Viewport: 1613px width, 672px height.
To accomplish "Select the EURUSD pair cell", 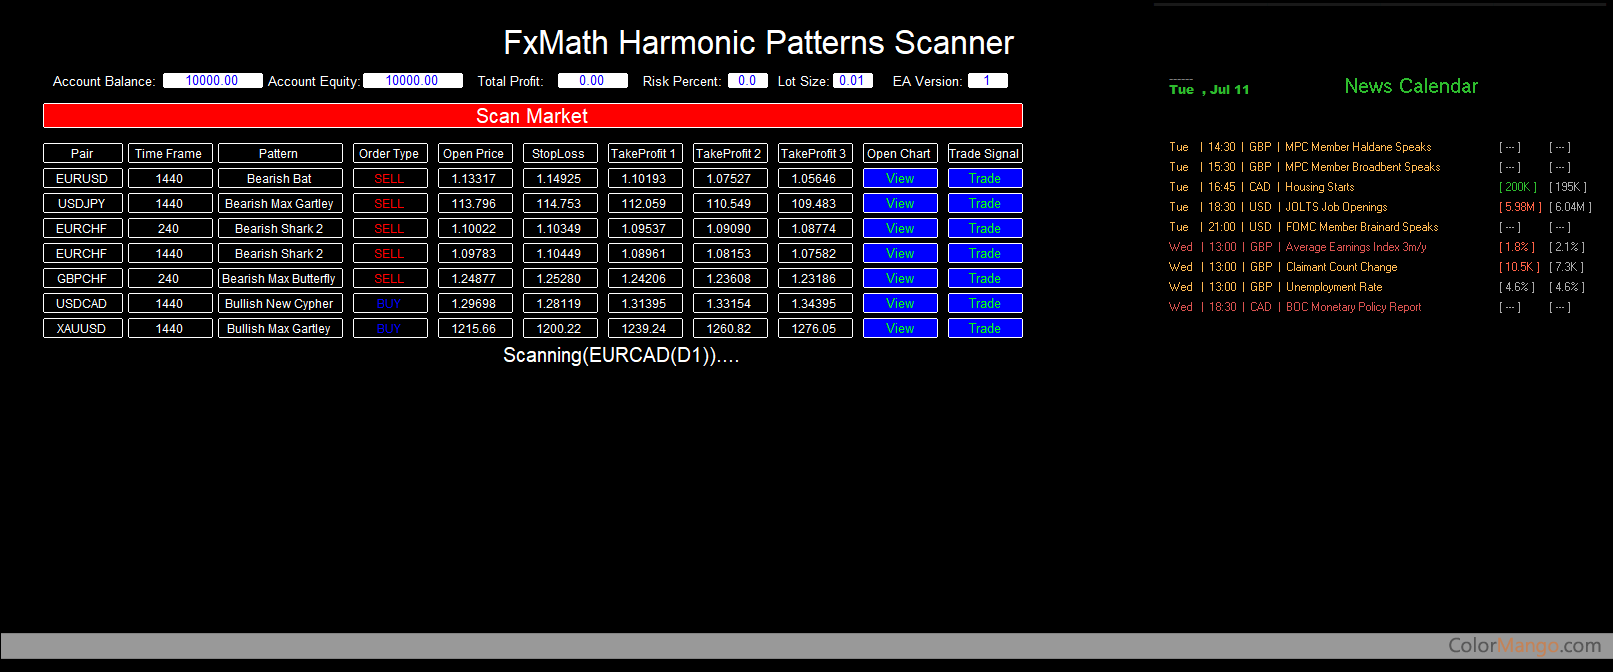I will [82, 178].
